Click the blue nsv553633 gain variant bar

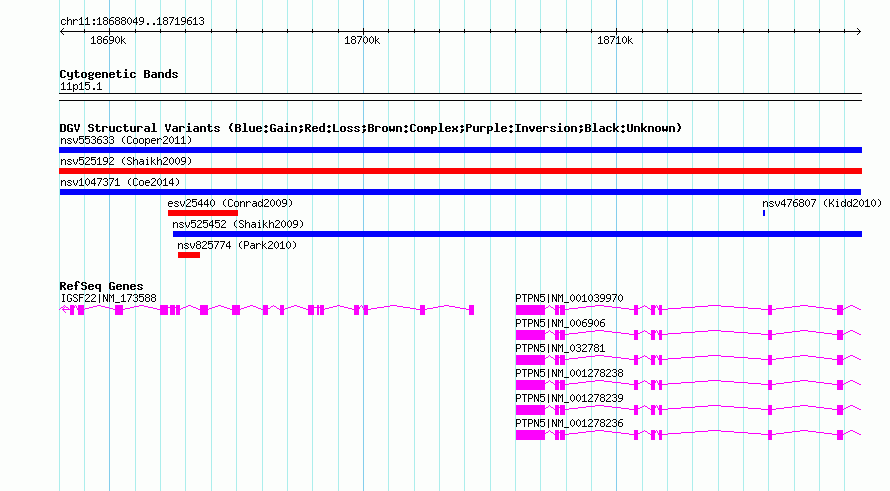460,150
